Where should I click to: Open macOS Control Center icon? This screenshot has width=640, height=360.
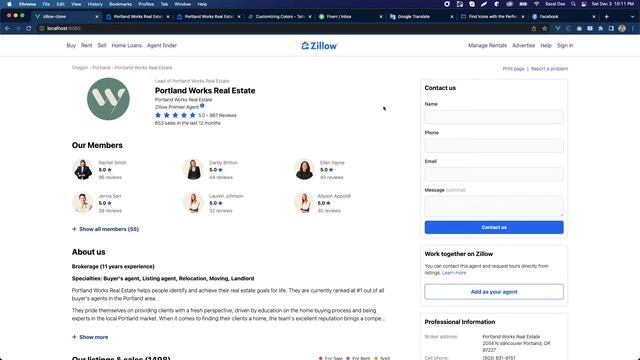click(x=584, y=4)
